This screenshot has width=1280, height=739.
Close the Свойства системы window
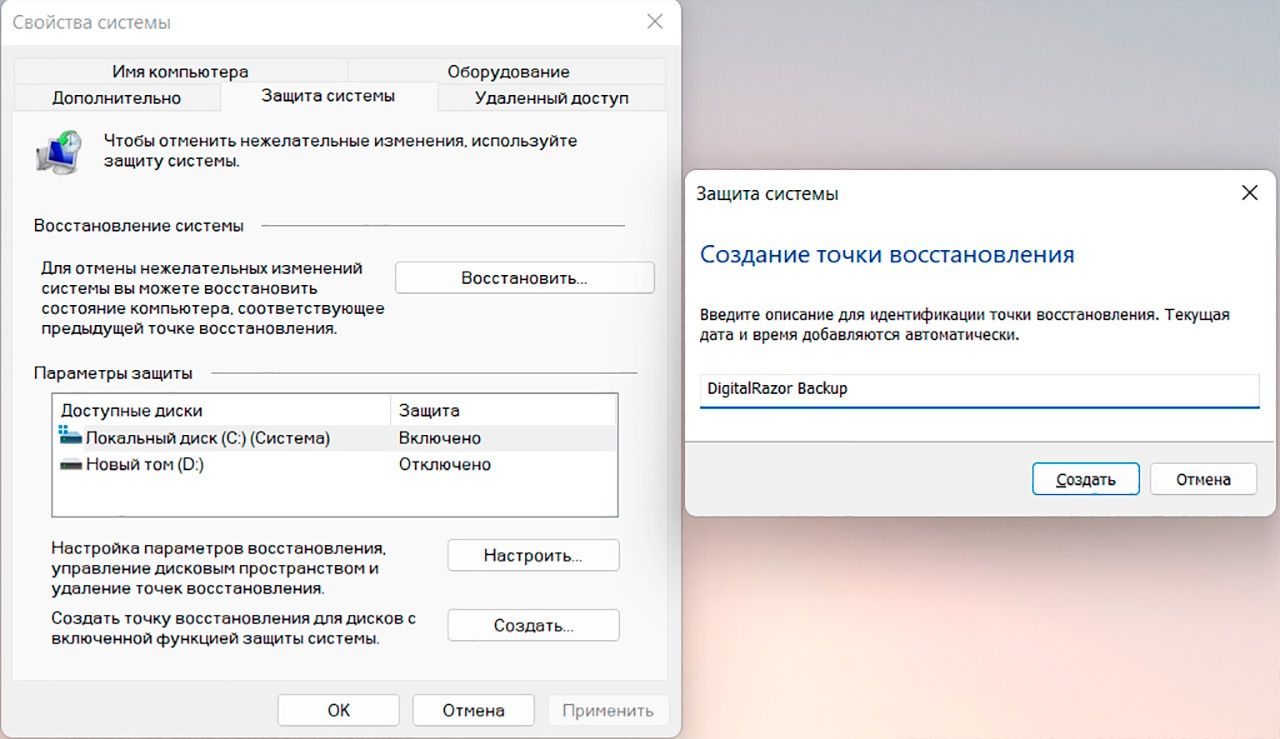click(x=654, y=21)
